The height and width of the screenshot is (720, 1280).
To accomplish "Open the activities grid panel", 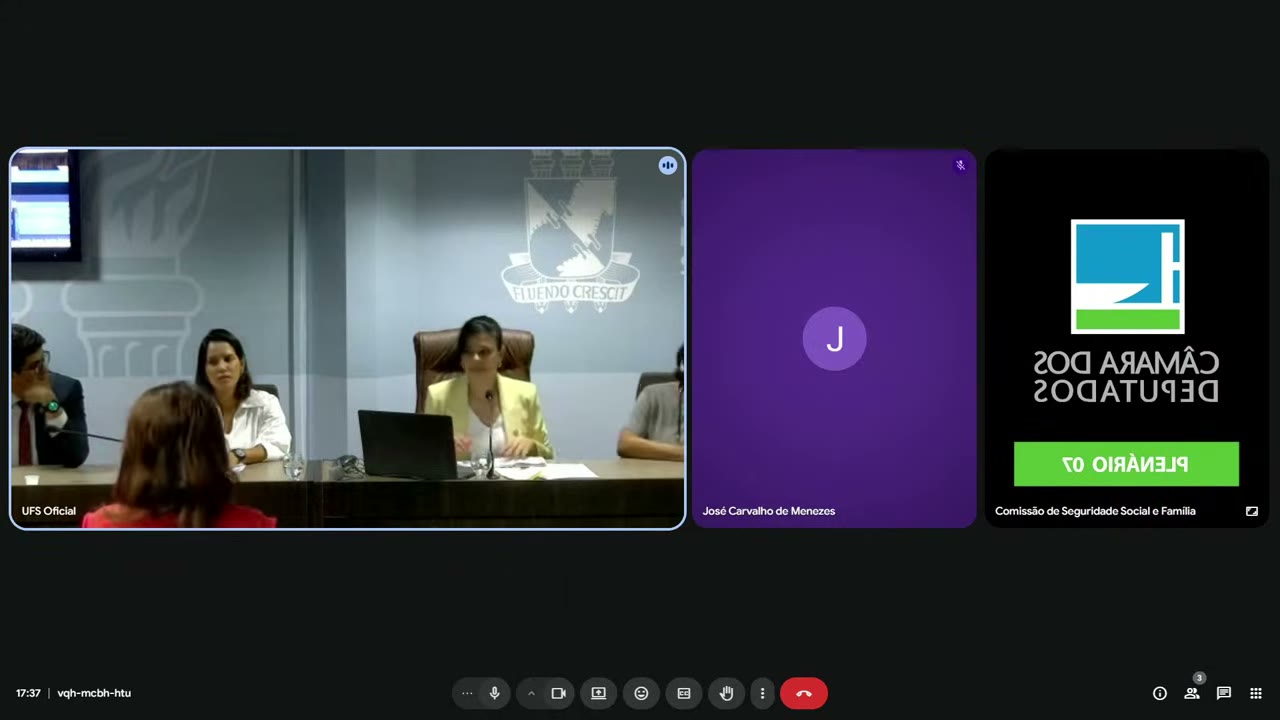I will coord(1256,693).
